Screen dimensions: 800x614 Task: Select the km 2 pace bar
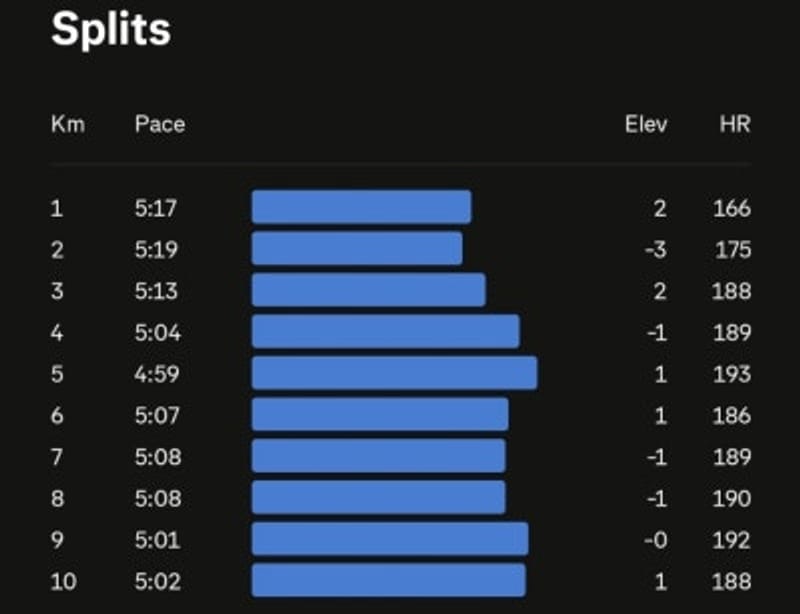coord(357,249)
